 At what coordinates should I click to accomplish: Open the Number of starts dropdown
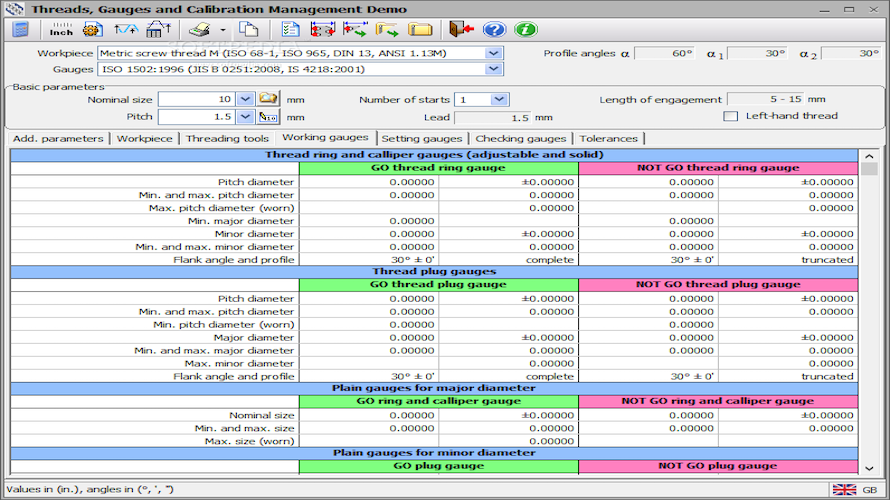pyautogui.click(x=498, y=99)
